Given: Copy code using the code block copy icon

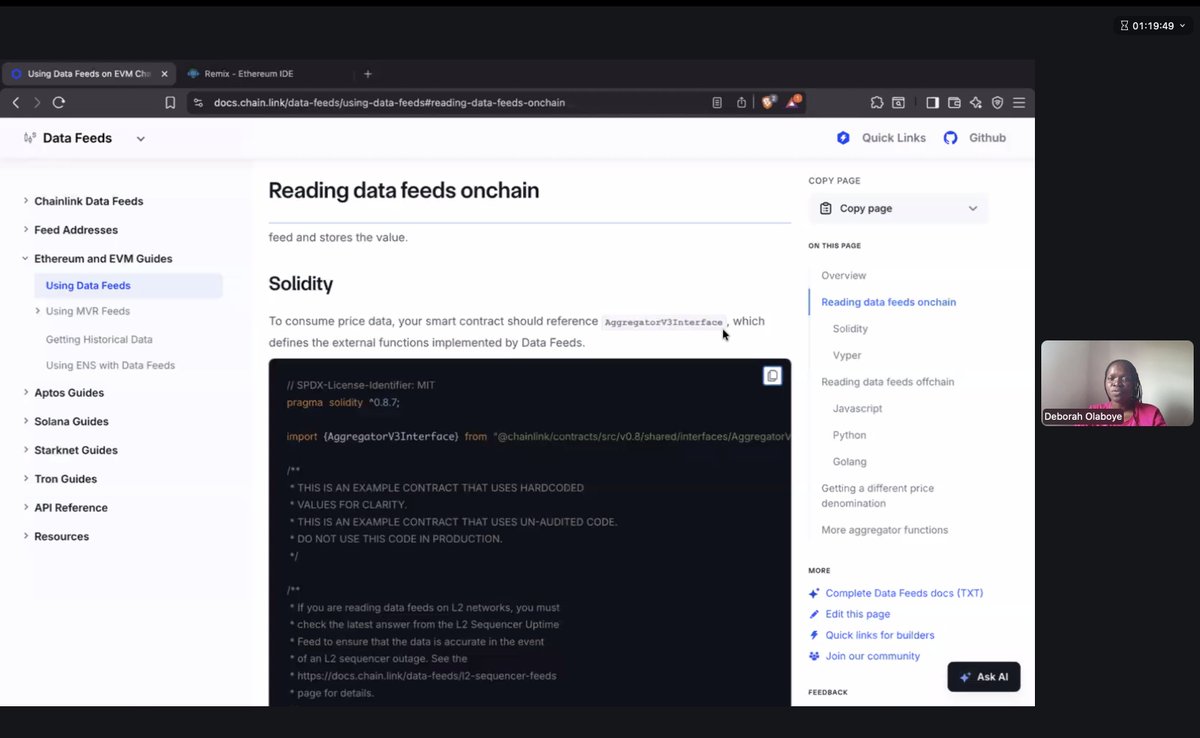Looking at the screenshot, I should click(x=772, y=376).
